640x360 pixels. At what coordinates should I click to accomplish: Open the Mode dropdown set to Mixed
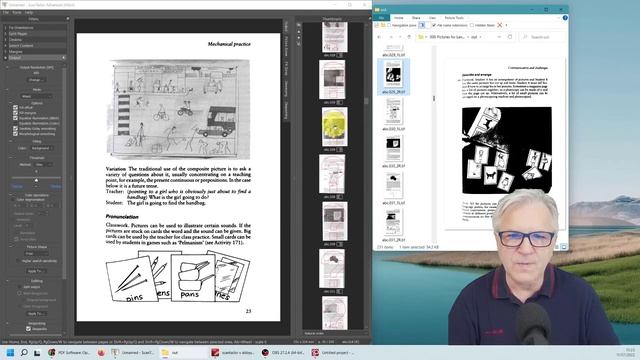coord(37,96)
